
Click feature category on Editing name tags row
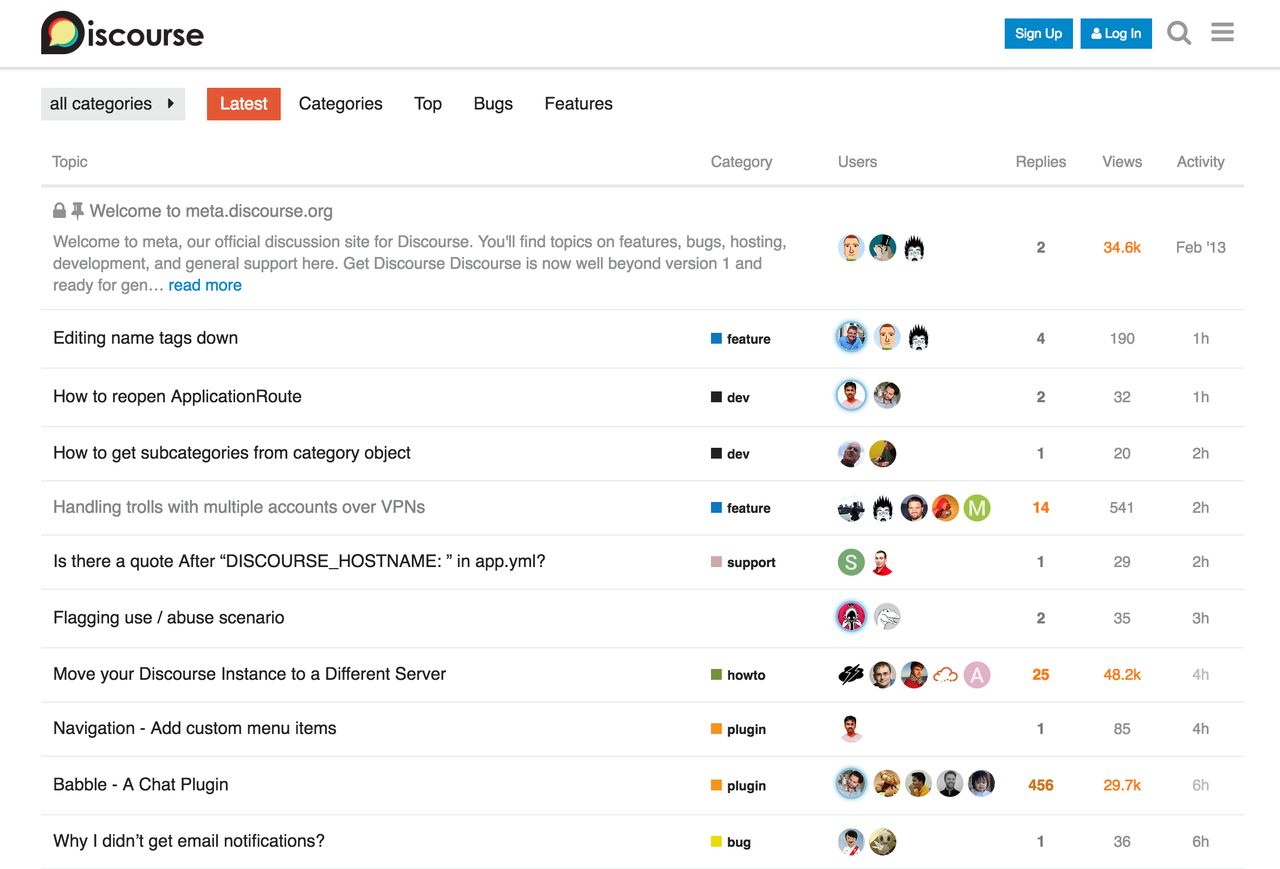[741, 339]
